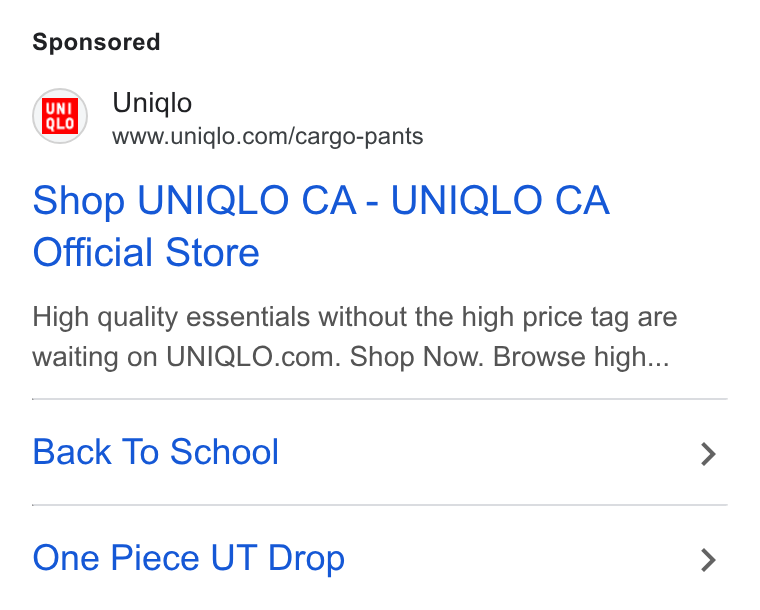Open the One Piece UT Drop sitelink
Viewport: 760px width, 610px height.
[189, 558]
